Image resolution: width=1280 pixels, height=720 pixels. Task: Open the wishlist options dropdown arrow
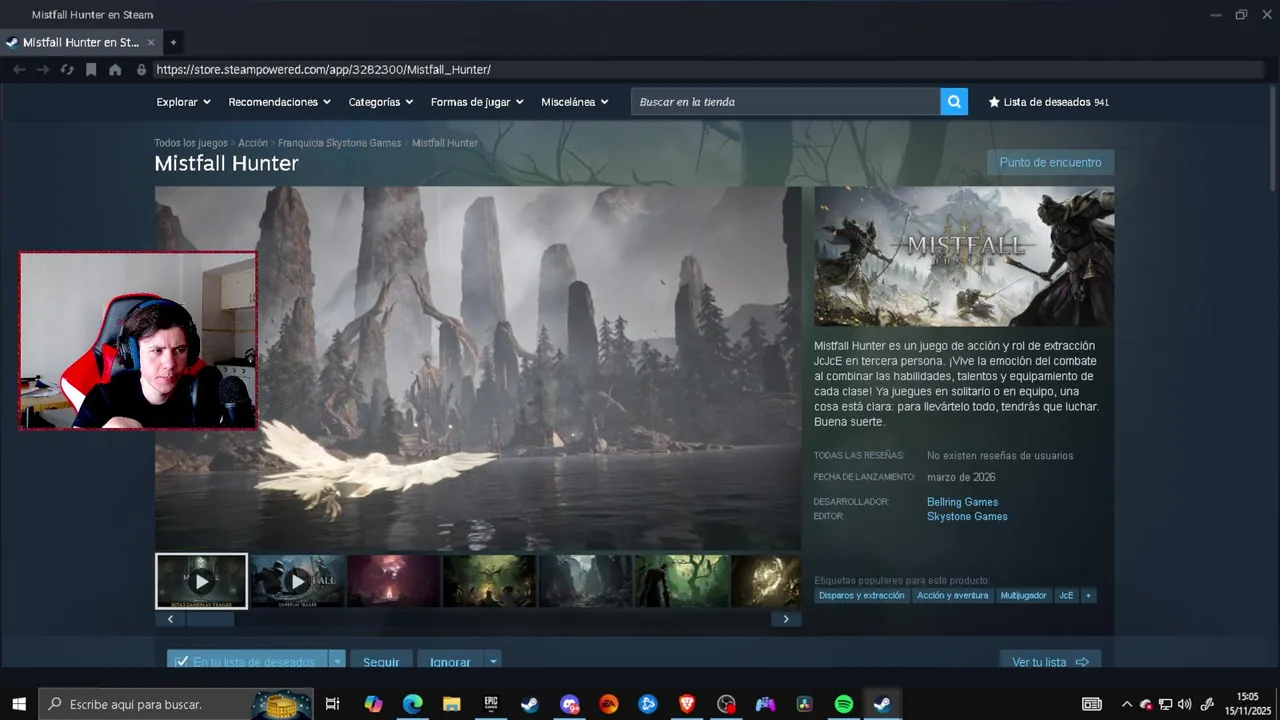[338, 662]
